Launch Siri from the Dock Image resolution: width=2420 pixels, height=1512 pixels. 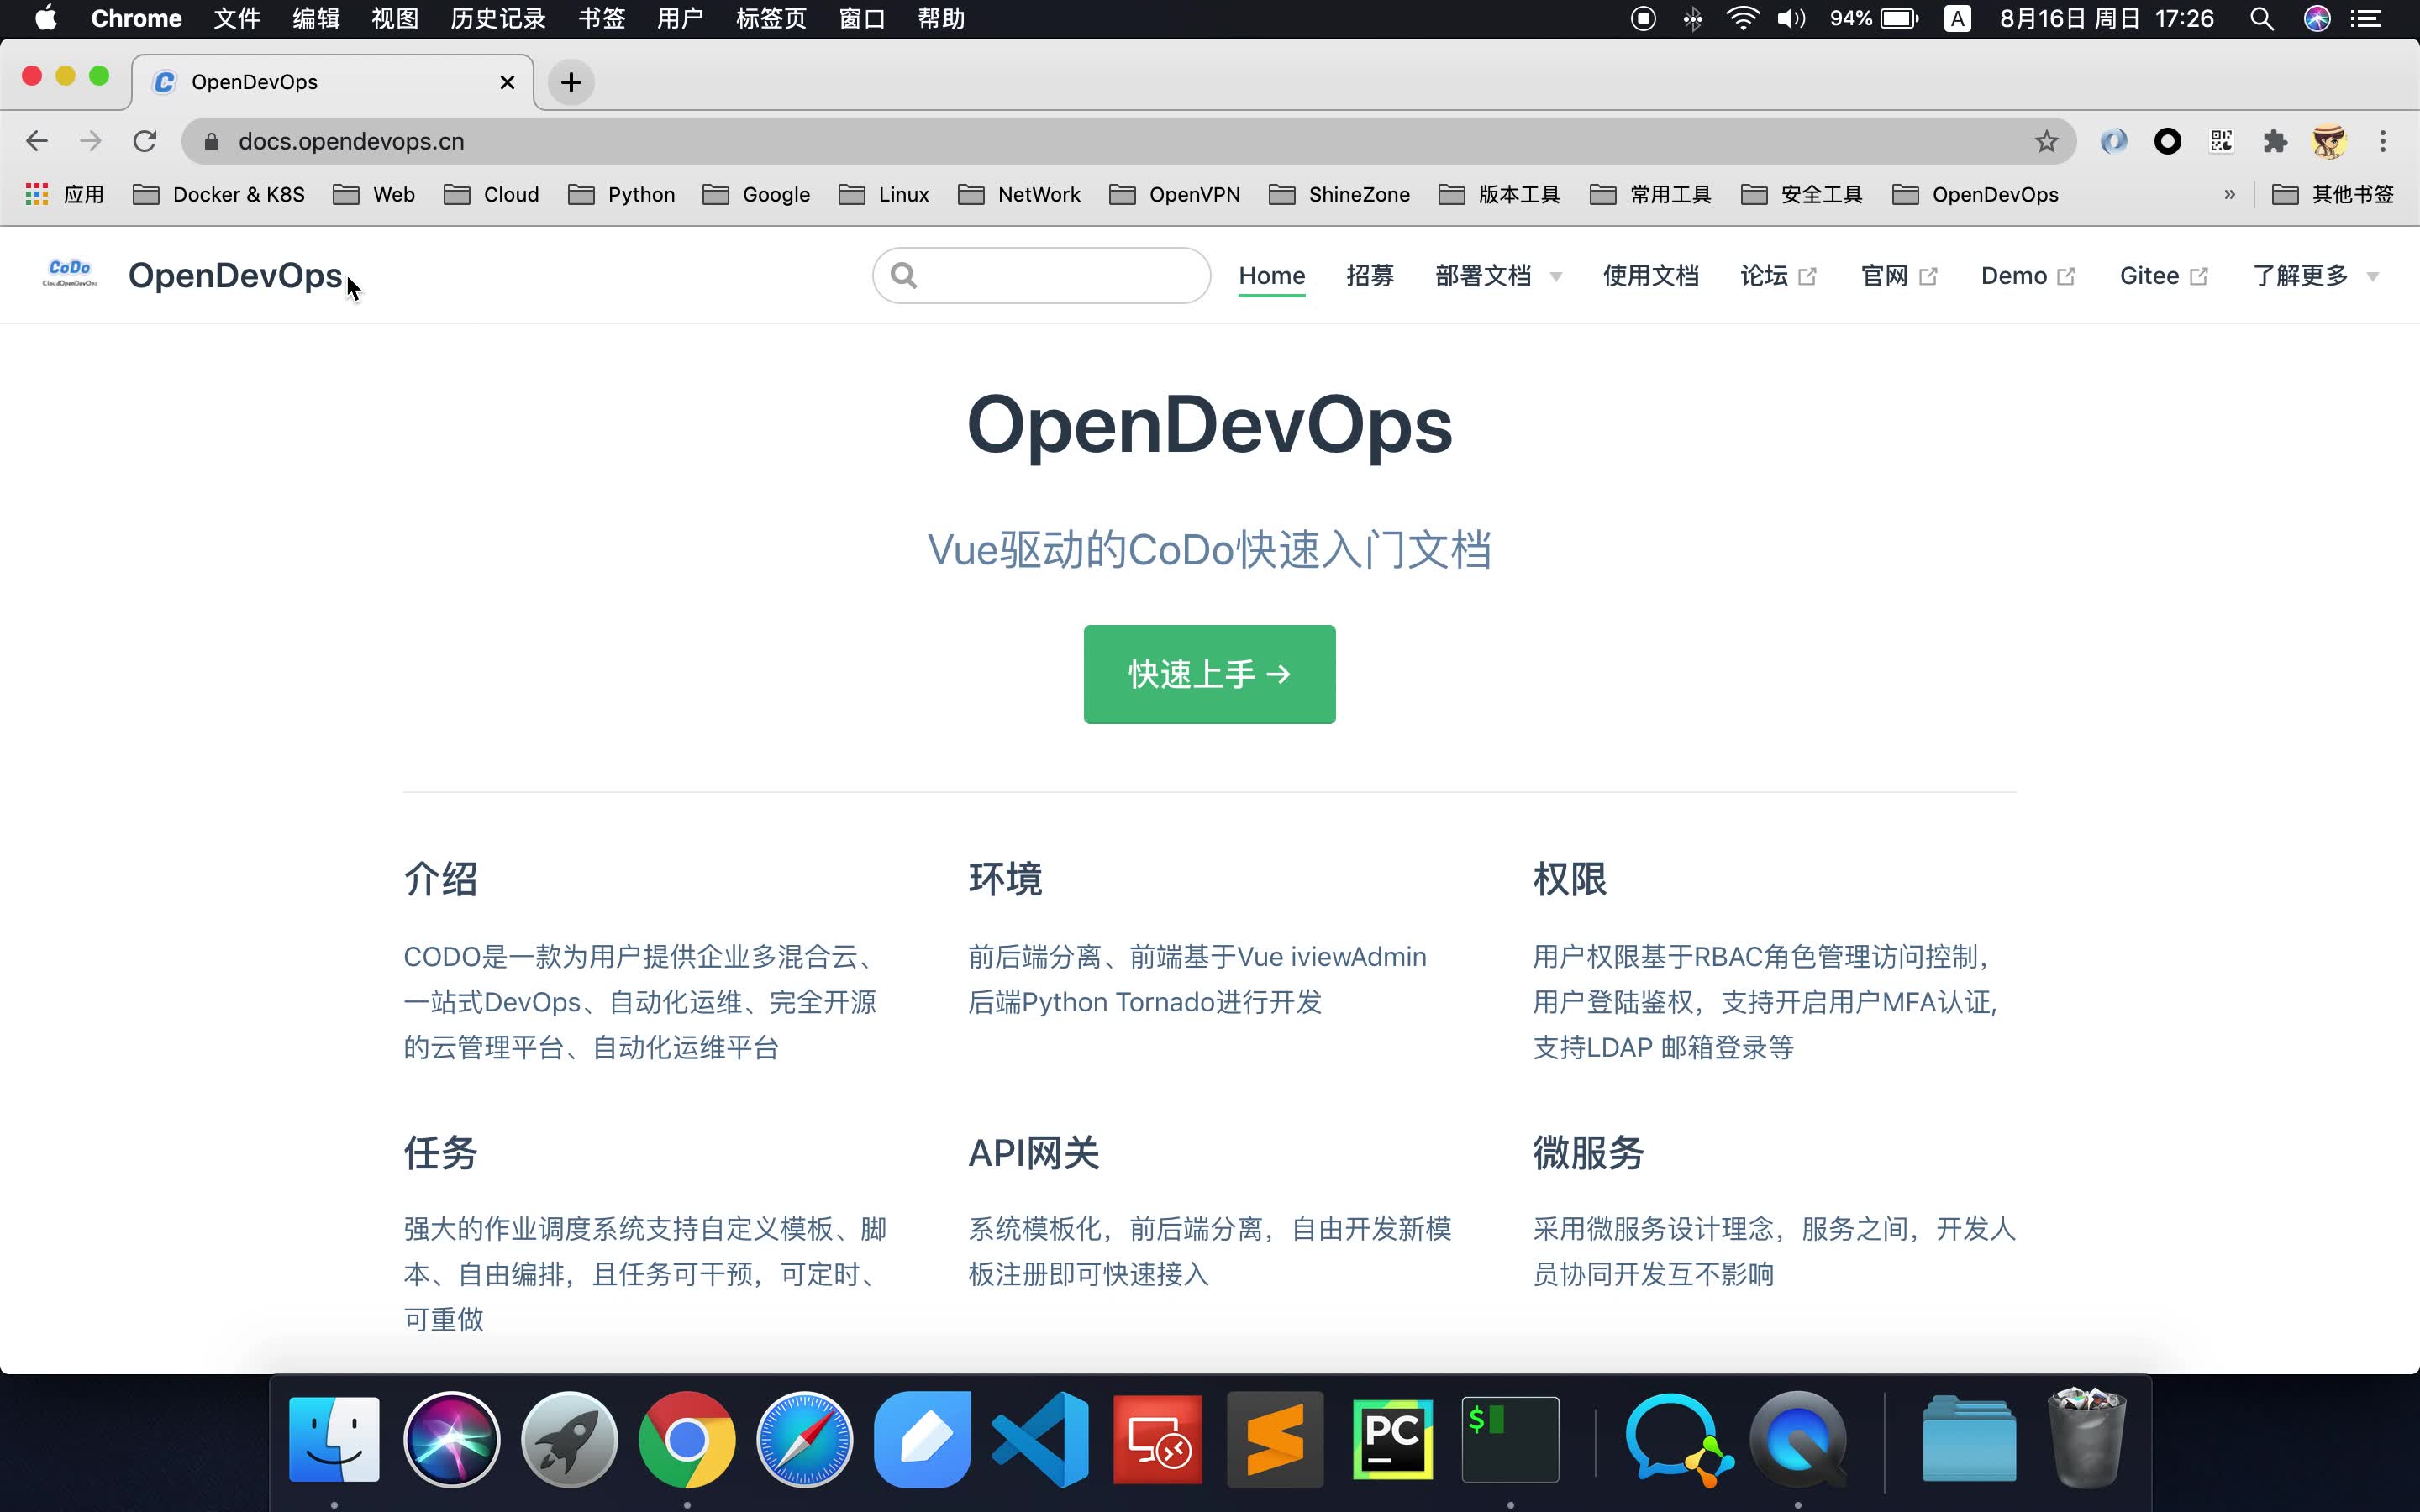point(452,1439)
